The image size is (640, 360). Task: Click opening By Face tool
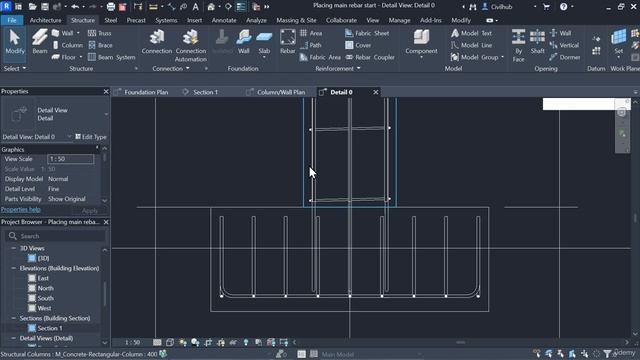[518, 45]
